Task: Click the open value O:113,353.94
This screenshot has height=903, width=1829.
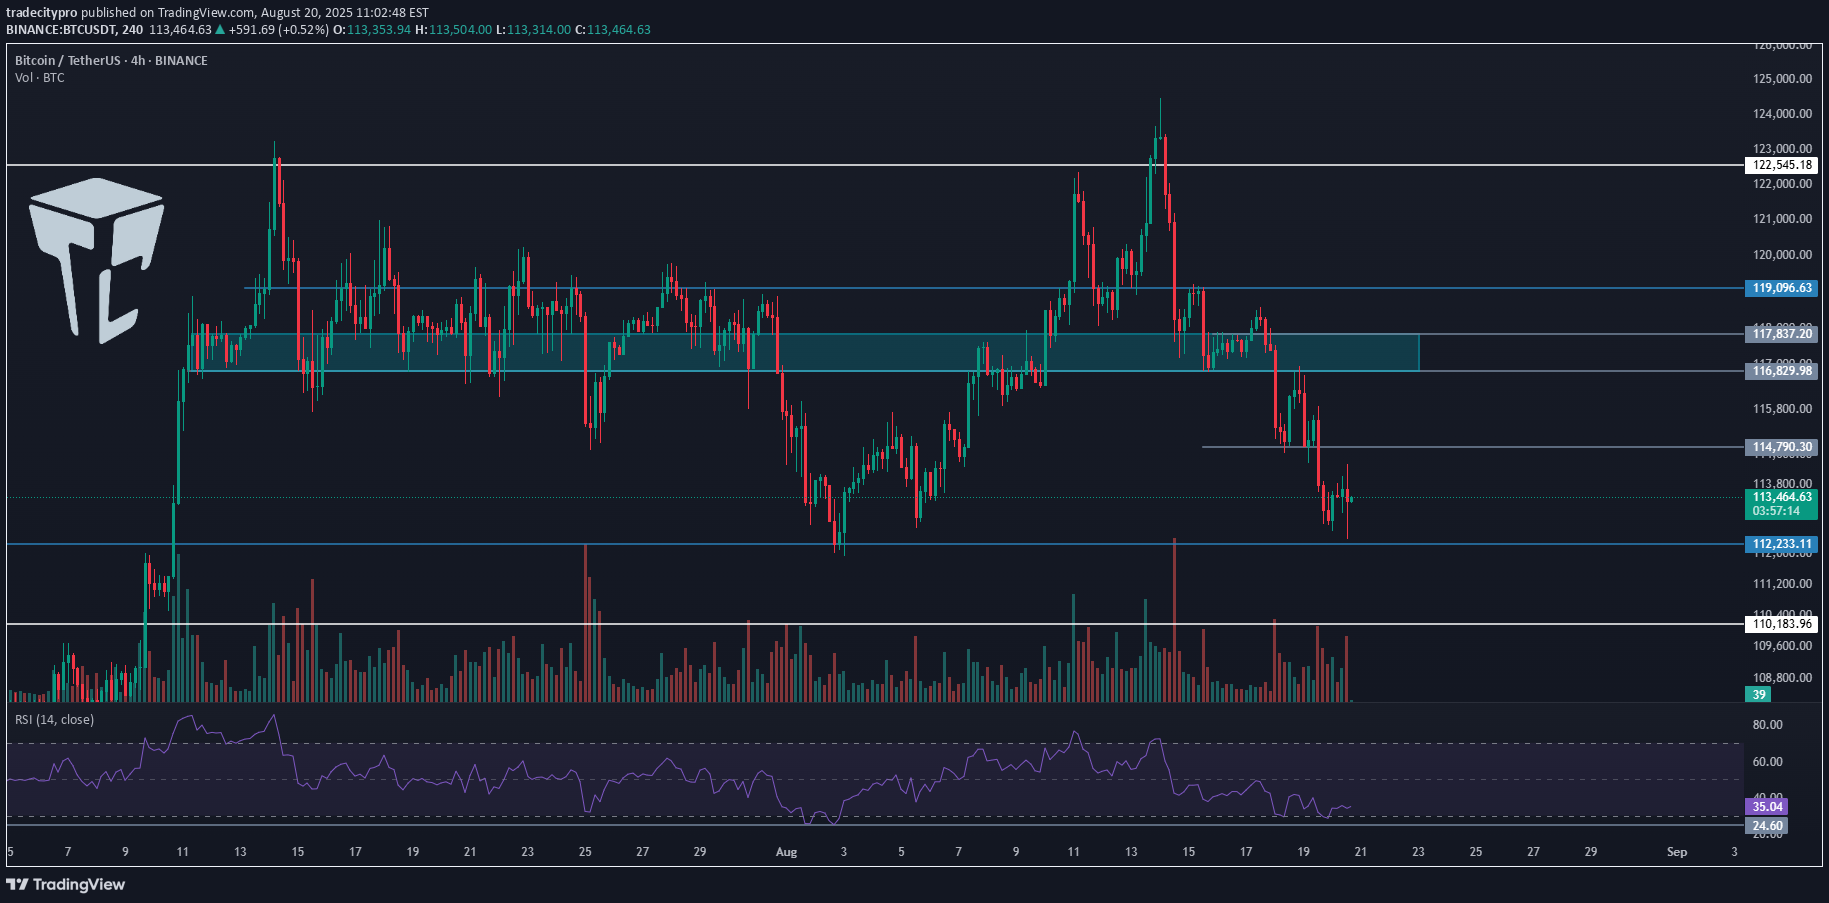Action: [372, 29]
